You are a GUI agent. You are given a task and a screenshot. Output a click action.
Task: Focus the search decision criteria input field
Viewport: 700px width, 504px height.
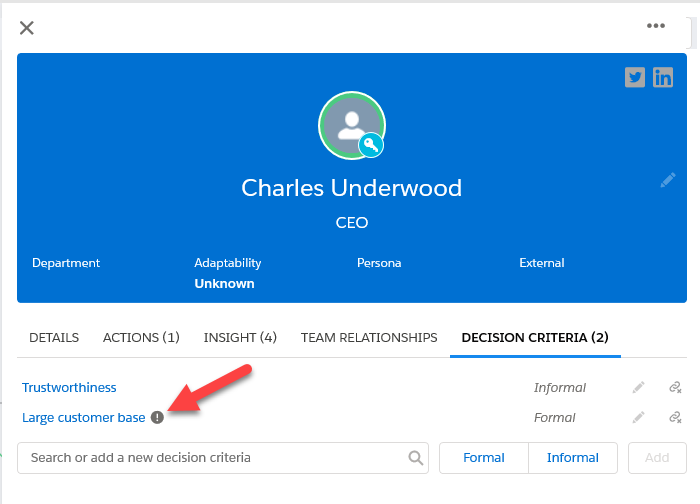click(x=223, y=458)
